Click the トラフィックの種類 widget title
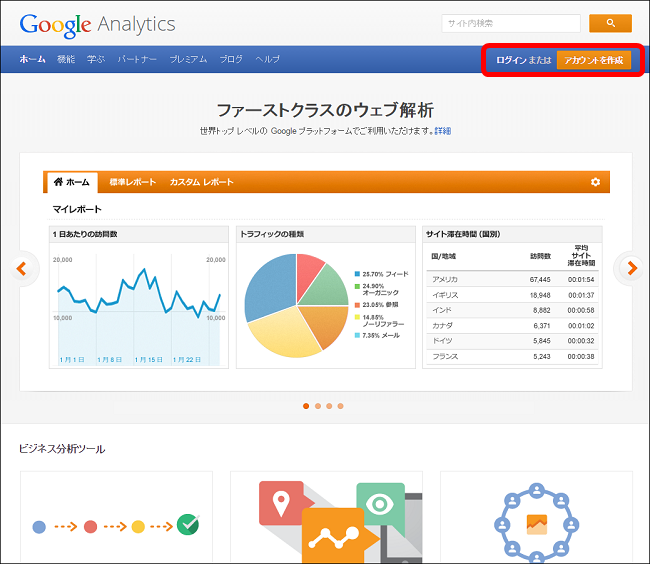Image resolution: width=650 pixels, height=564 pixels. click(x=272, y=234)
